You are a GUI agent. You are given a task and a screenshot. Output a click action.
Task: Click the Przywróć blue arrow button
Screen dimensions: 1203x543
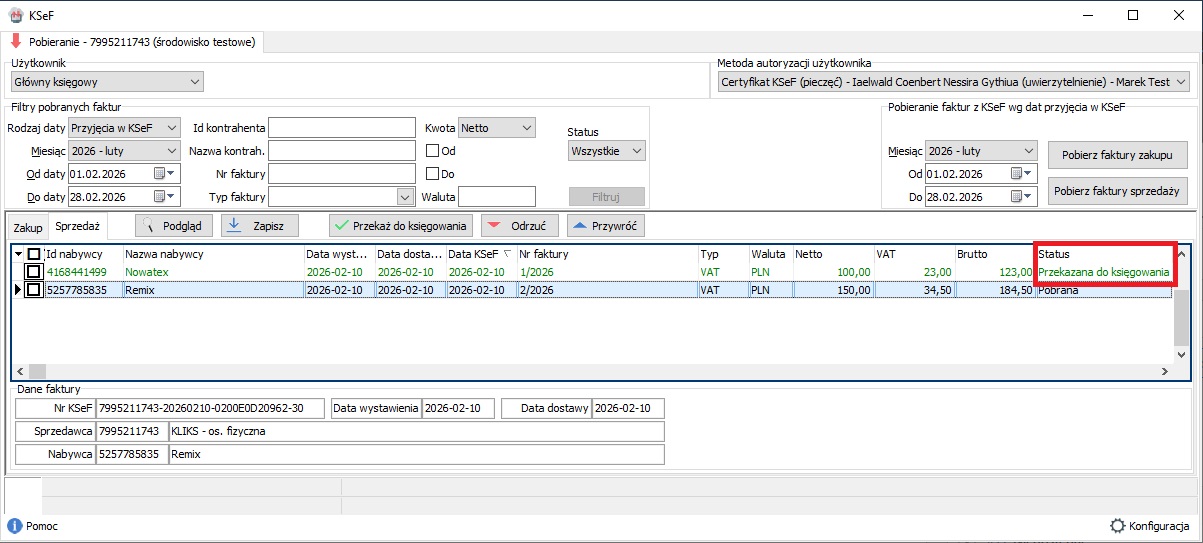coord(605,226)
